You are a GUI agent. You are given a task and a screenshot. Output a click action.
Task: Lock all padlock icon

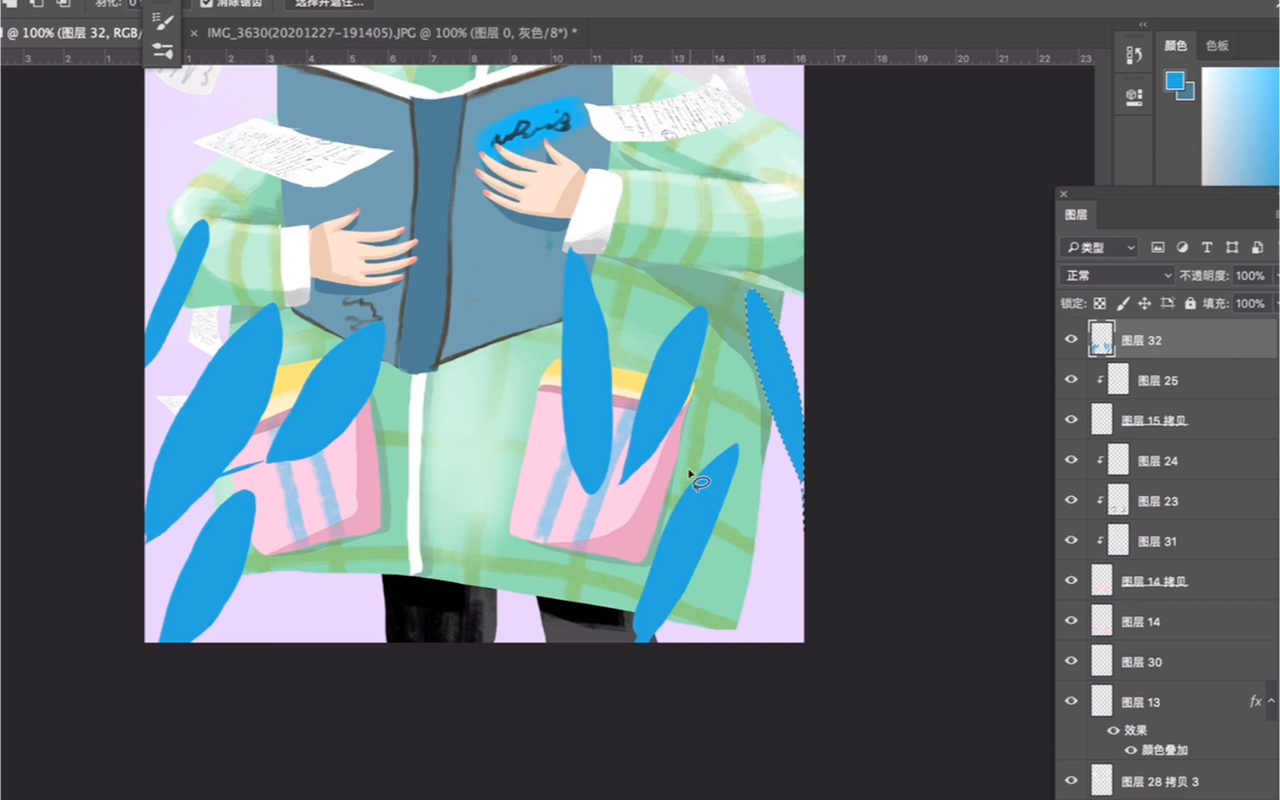pos(1190,303)
